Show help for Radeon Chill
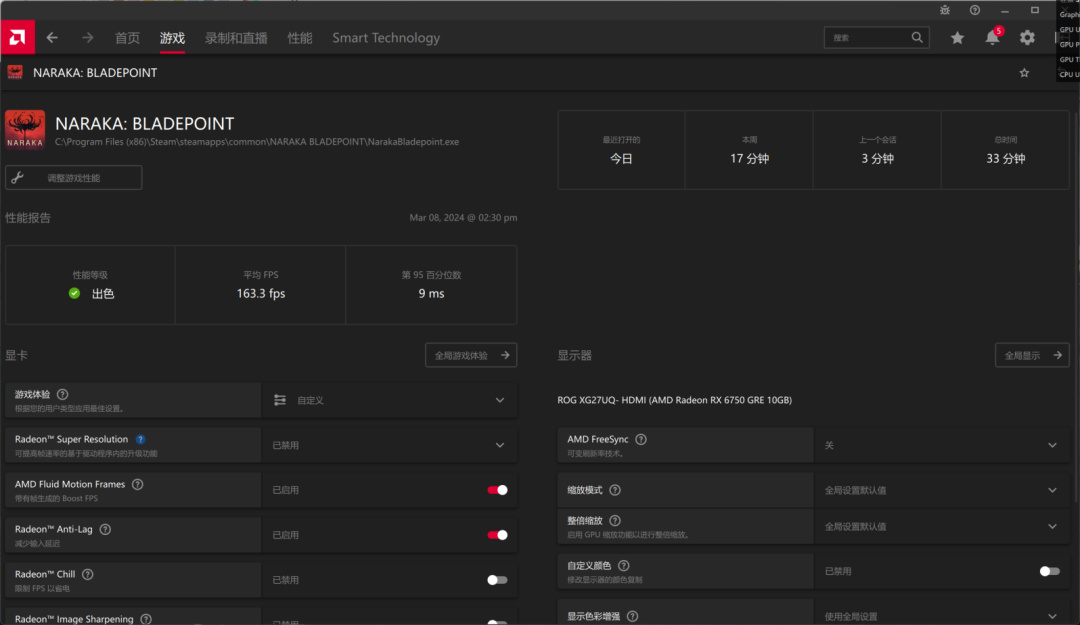 [x=87, y=574]
